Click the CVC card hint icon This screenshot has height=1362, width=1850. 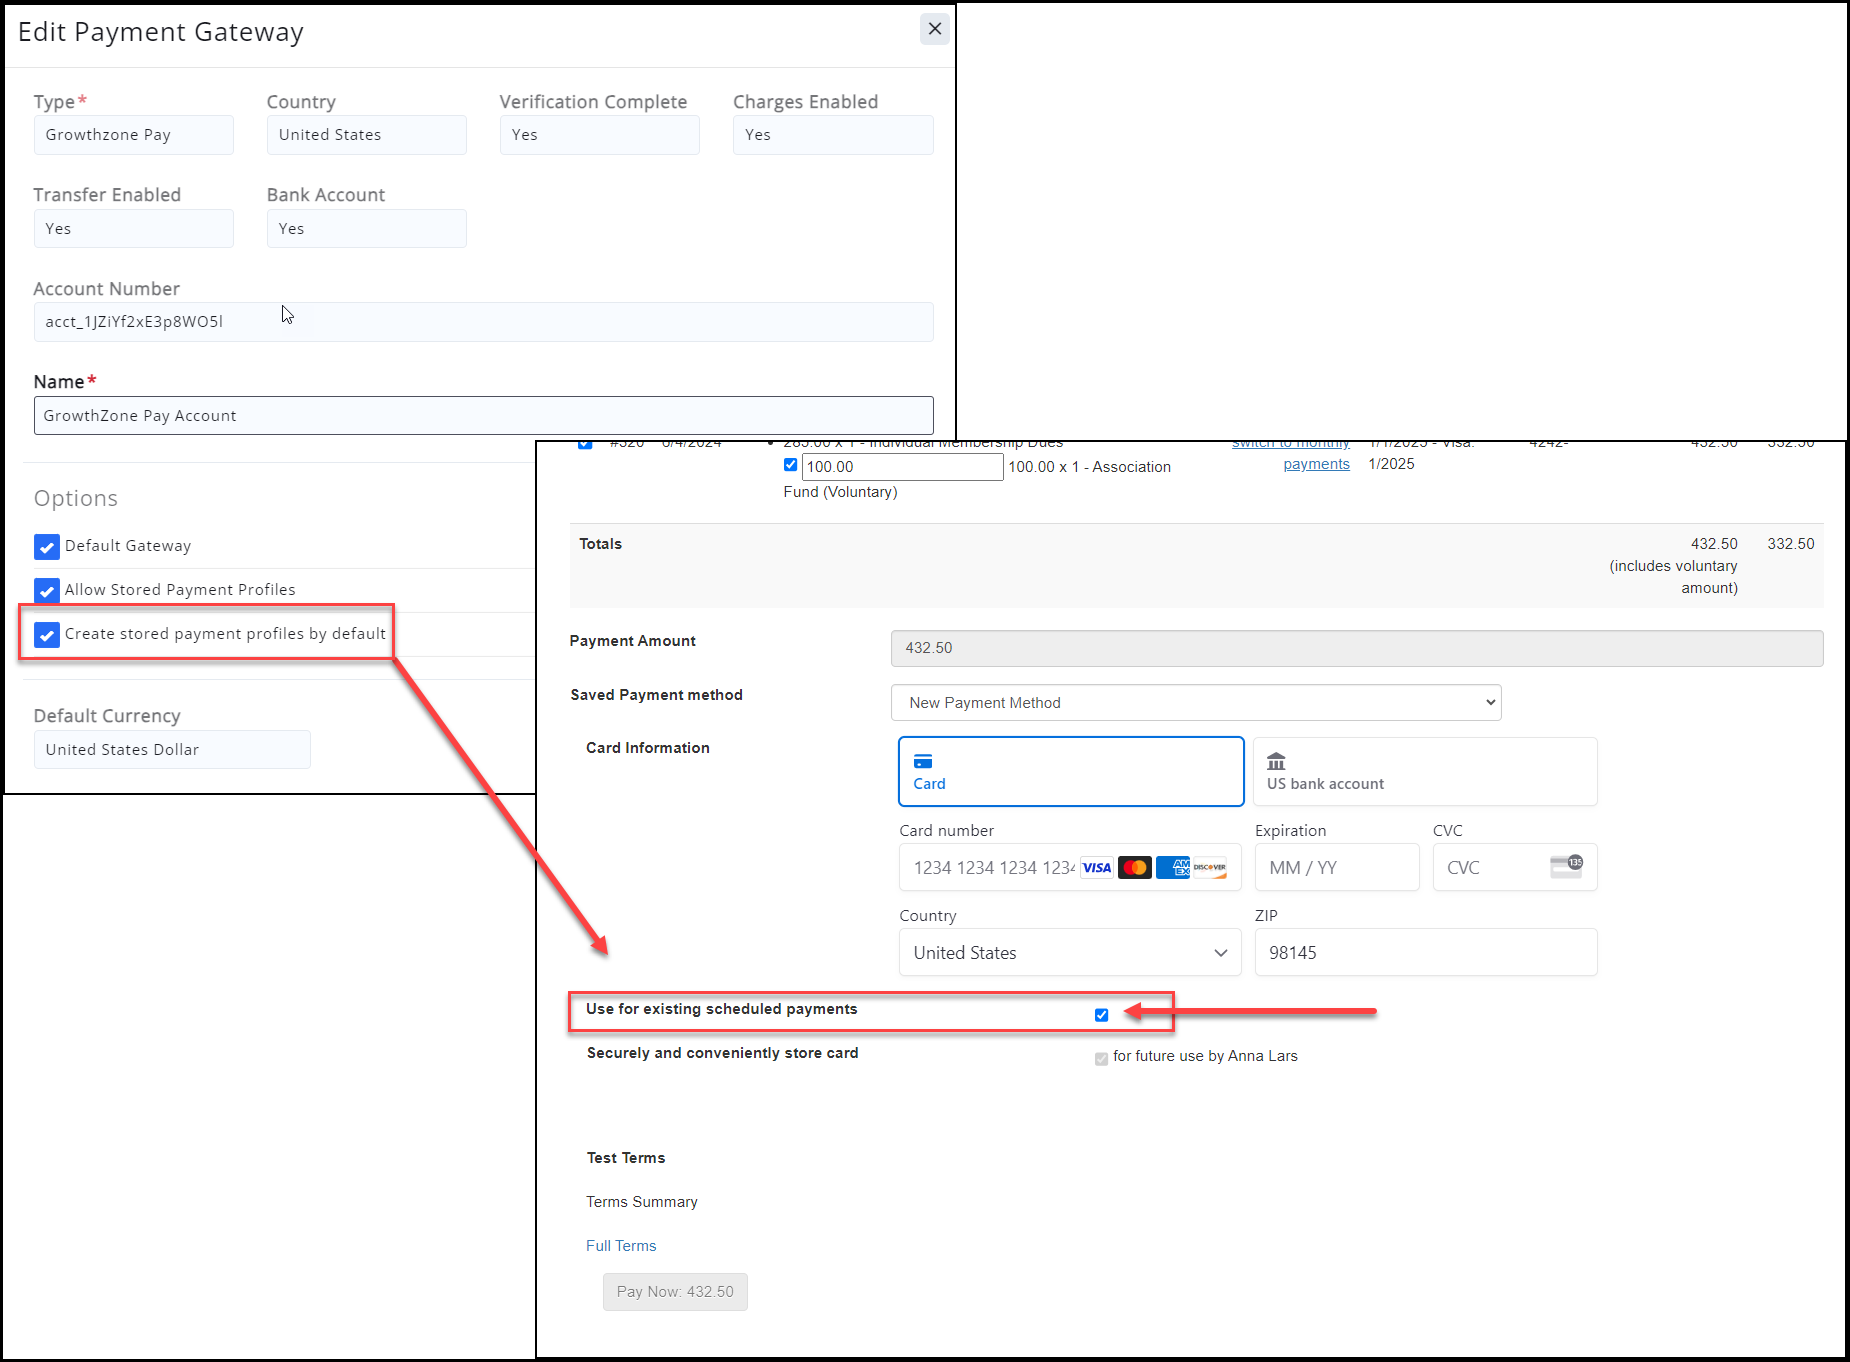click(1566, 866)
